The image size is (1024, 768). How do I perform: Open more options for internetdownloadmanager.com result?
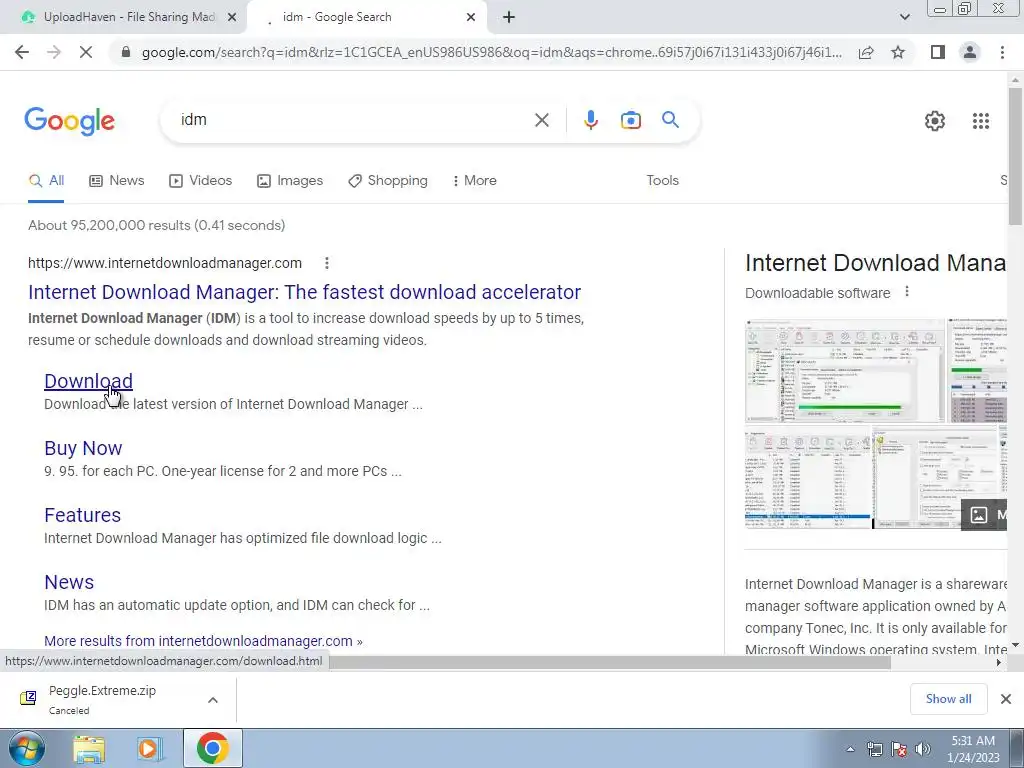point(327,263)
